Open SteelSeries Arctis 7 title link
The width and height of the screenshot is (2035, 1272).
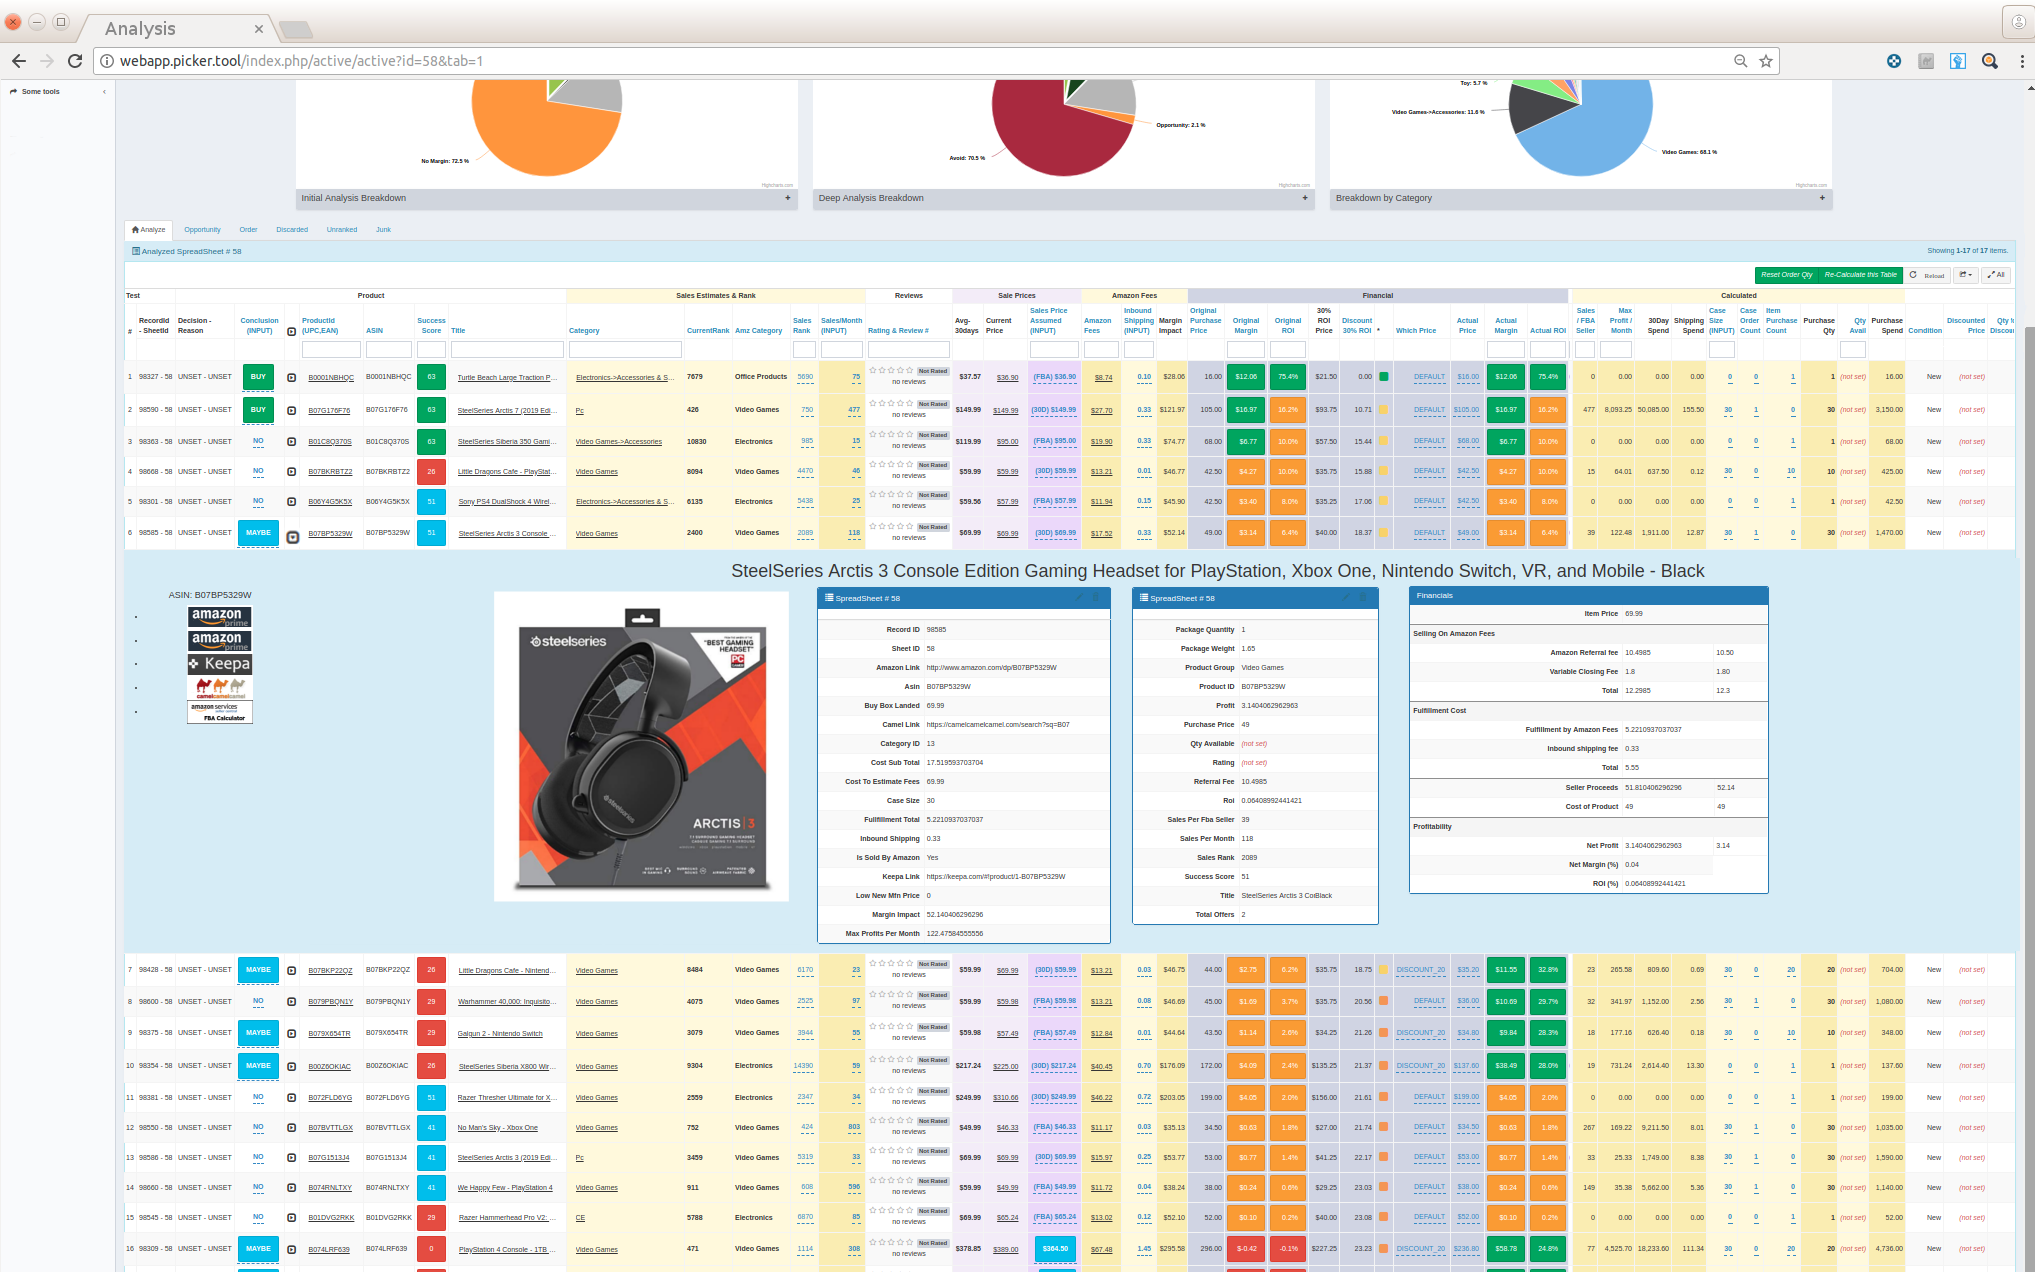click(507, 410)
